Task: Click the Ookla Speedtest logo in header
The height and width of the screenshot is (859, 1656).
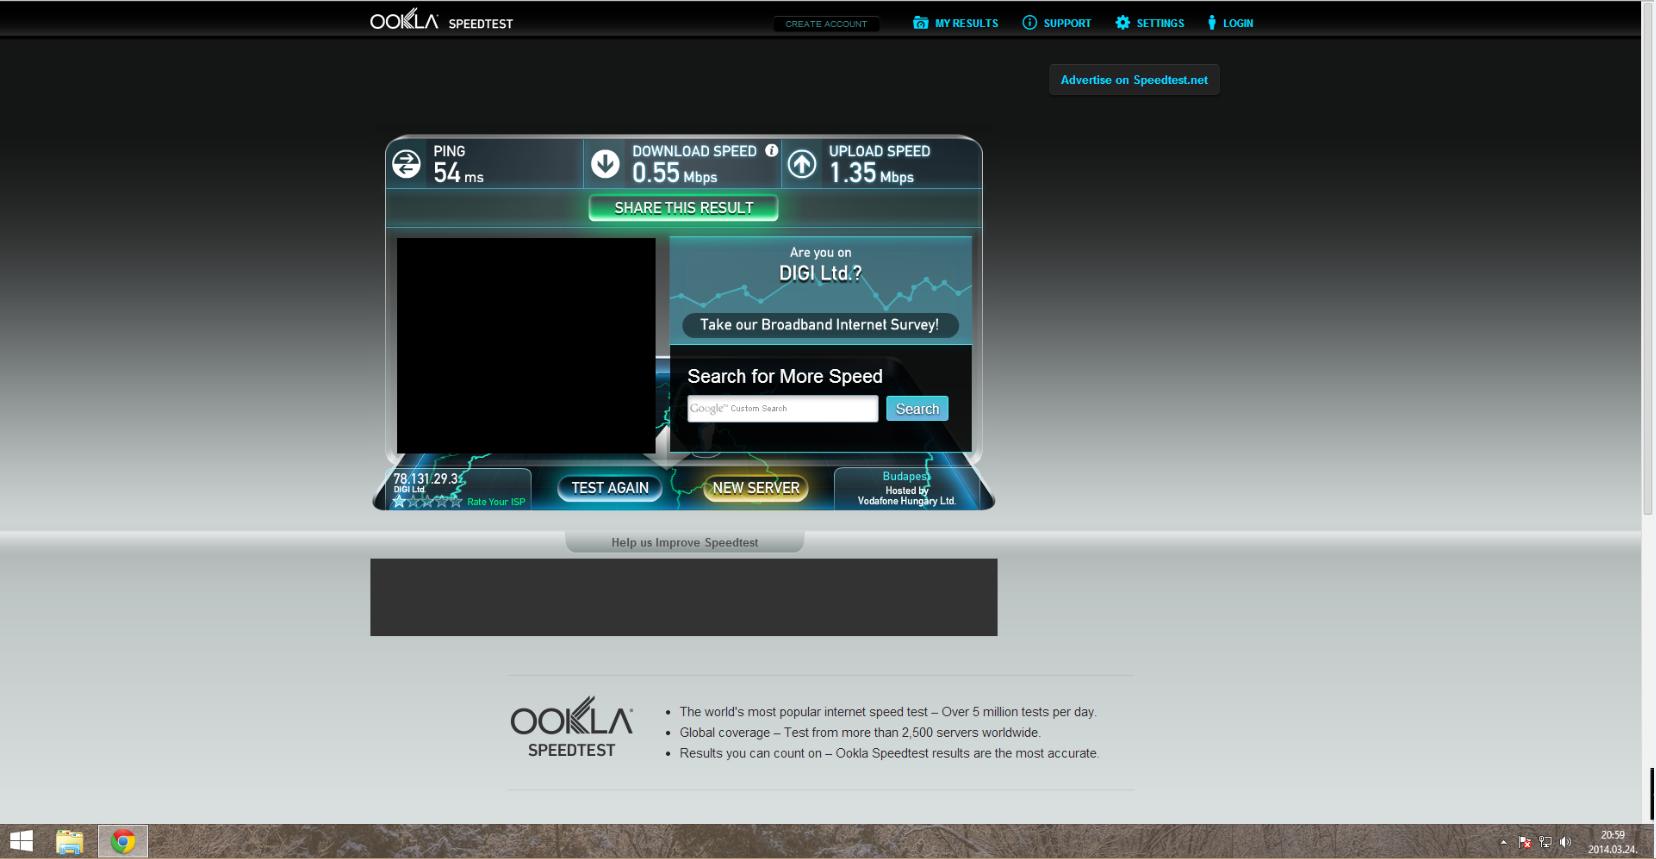Action: click(x=441, y=21)
